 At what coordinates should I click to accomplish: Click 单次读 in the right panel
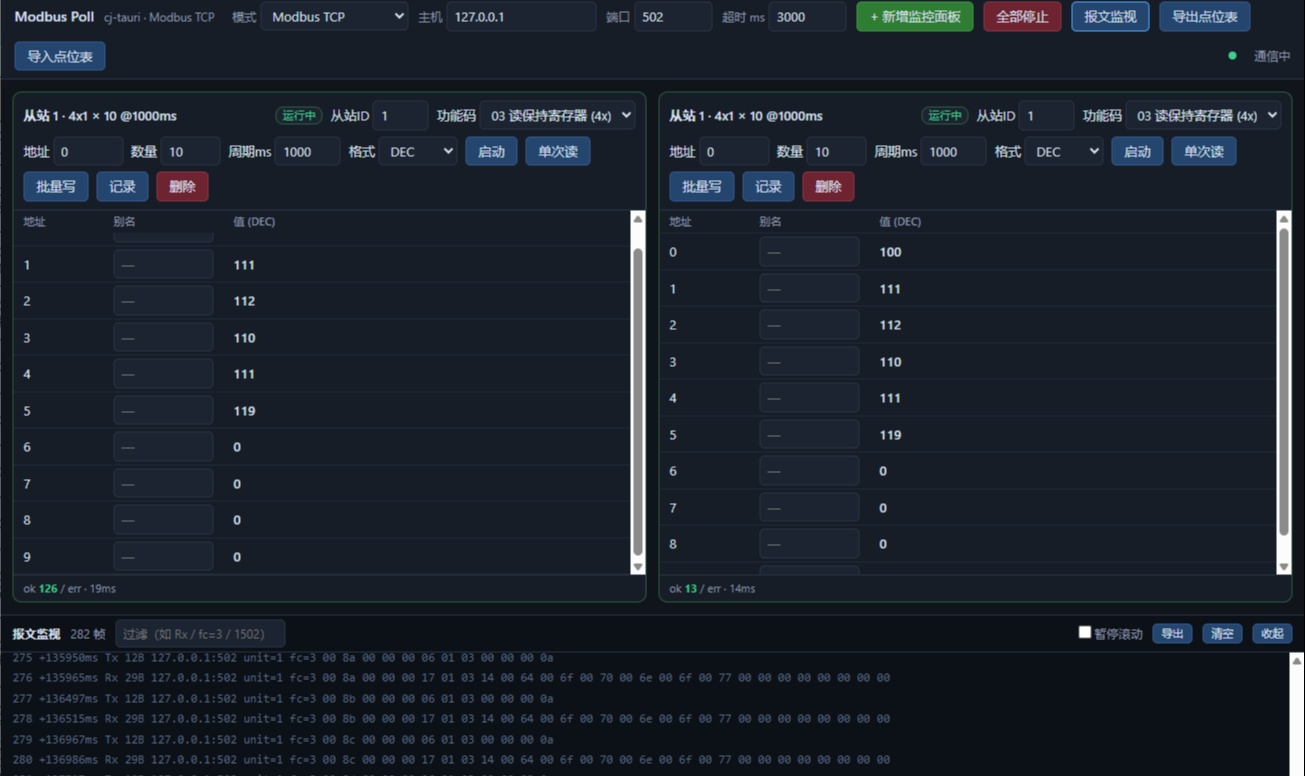[1204, 152]
